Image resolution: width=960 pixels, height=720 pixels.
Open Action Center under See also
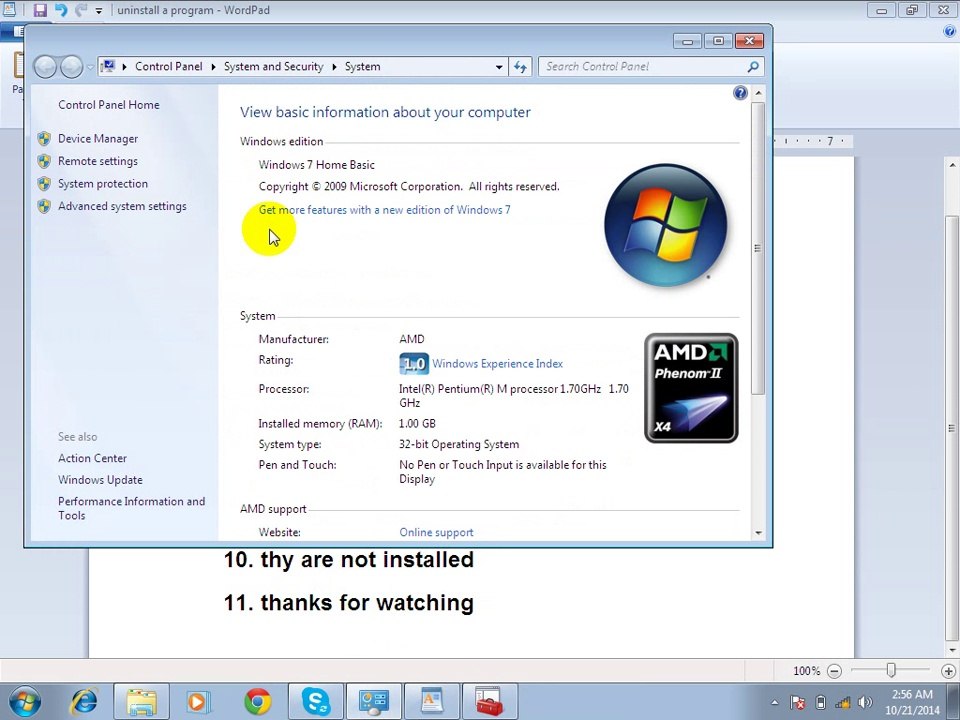tap(92, 459)
